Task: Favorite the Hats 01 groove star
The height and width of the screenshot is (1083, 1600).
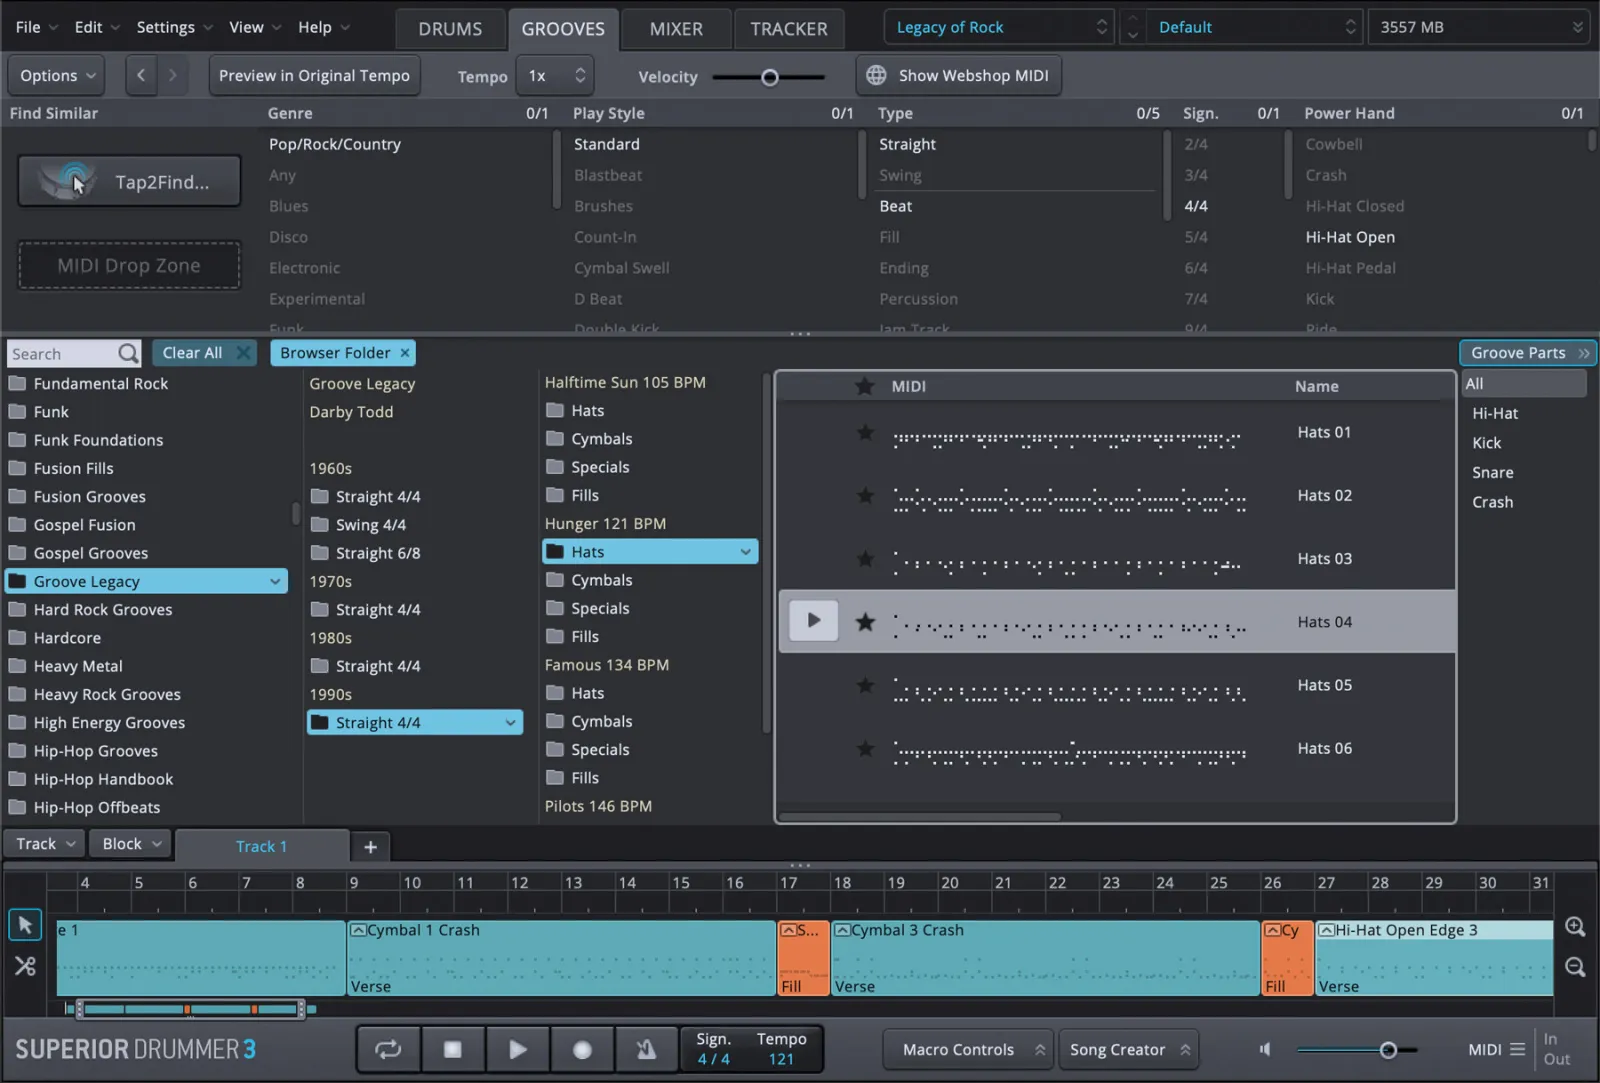Action: pos(865,432)
